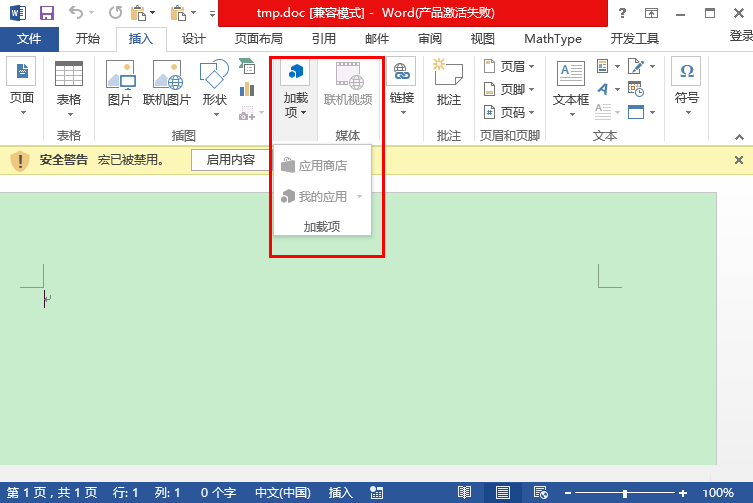
Task: Open the Shapes (形状) gallery
Action: click(x=214, y=88)
